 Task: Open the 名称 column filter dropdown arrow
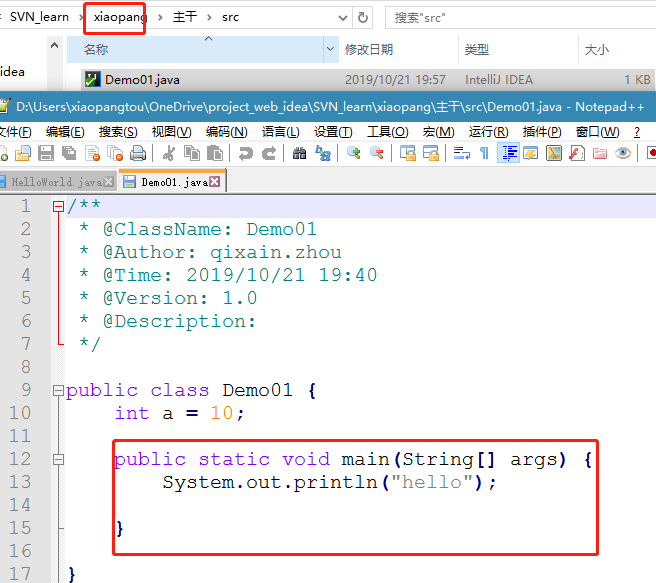[331, 49]
